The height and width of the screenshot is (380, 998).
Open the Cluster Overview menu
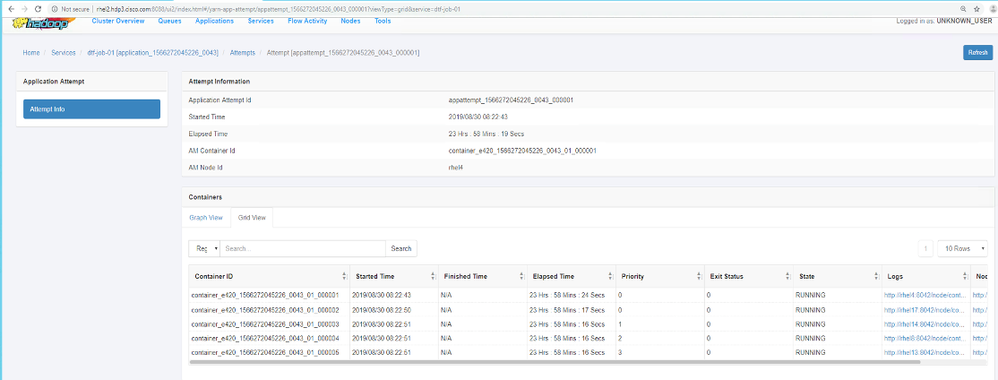(117, 21)
